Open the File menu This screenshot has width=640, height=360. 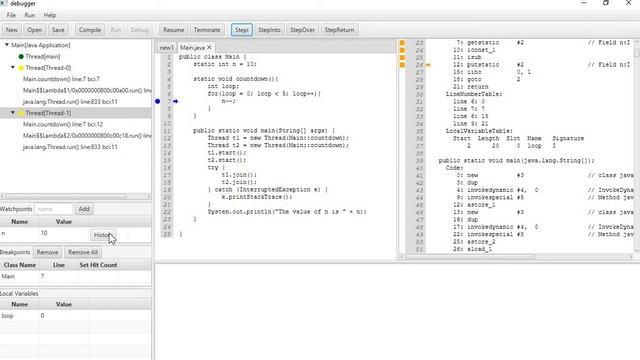(x=11, y=15)
